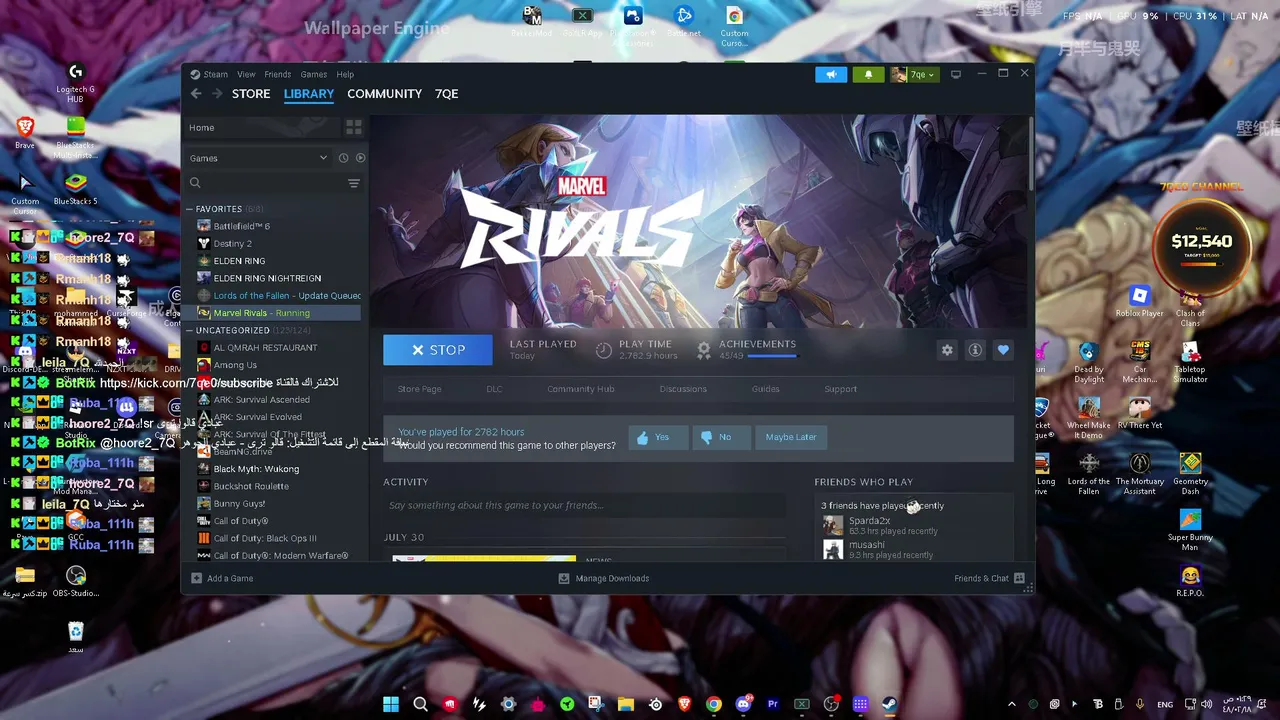
Task: Open friend Sparda2x's avatar
Action: tap(833, 525)
